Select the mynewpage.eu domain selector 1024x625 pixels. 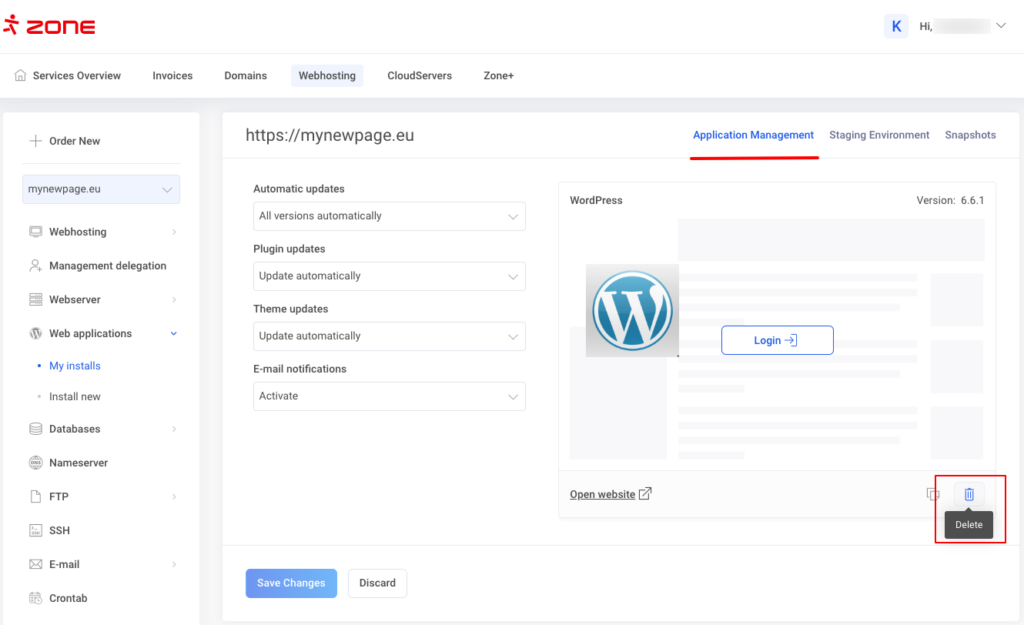pos(101,189)
